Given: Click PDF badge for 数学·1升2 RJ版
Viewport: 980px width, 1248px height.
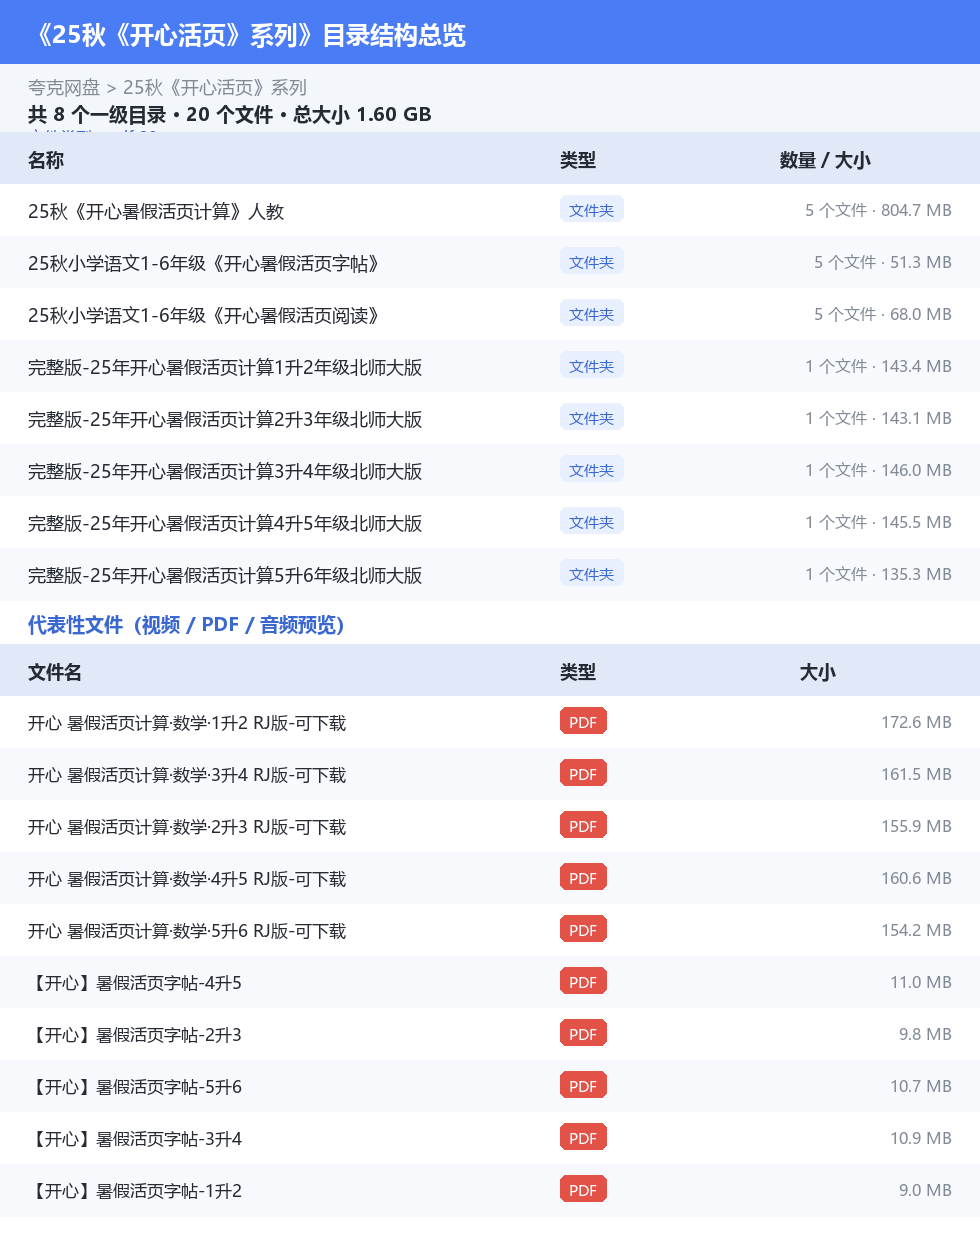Looking at the screenshot, I should tap(583, 721).
